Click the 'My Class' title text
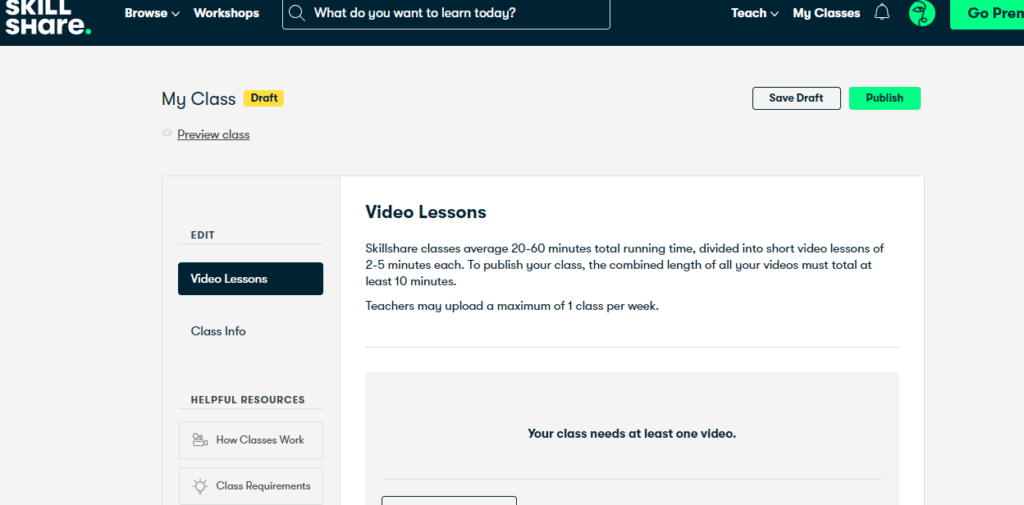The width and height of the screenshot is (1024, 505). coord(199,99)
